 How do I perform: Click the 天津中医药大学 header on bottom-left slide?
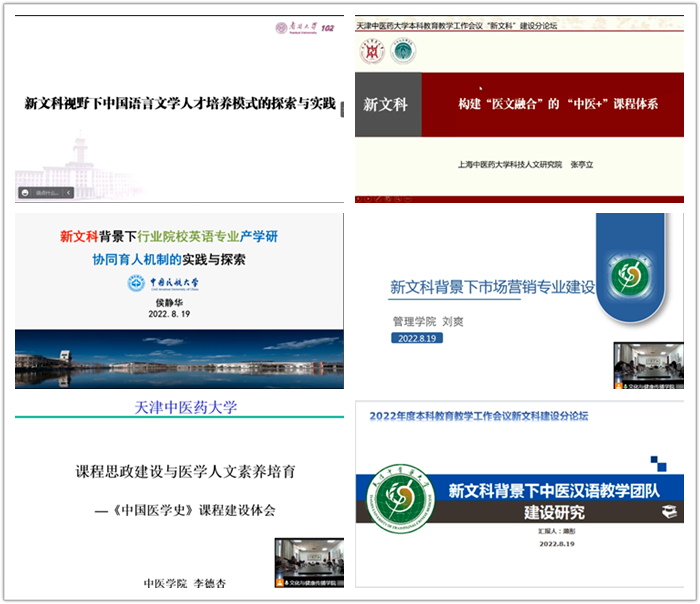(x=186, y=406)
